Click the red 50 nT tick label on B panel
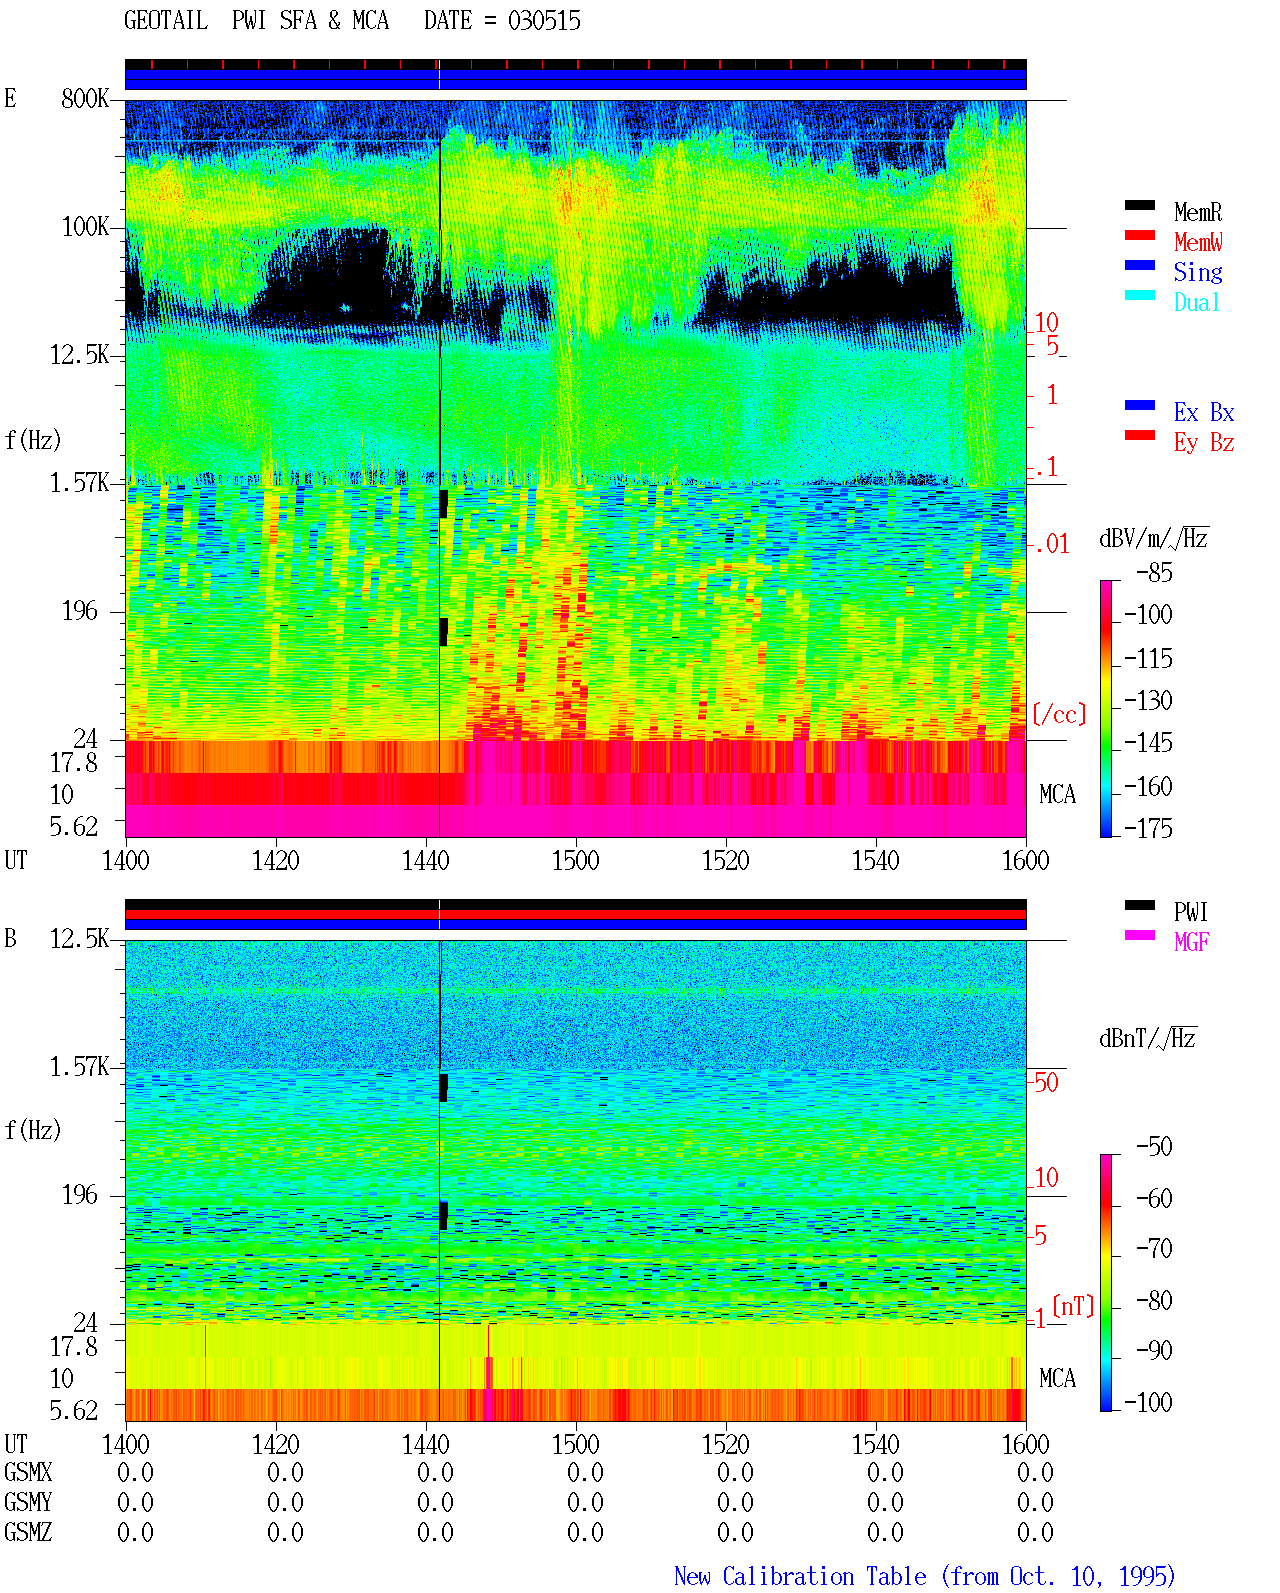 1046,1082
